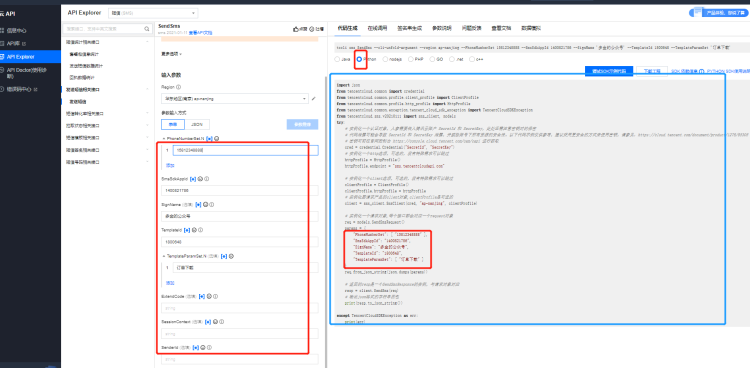Open the 在线调用 tab
Screen dimensions: 750x368
click(377, 28)
